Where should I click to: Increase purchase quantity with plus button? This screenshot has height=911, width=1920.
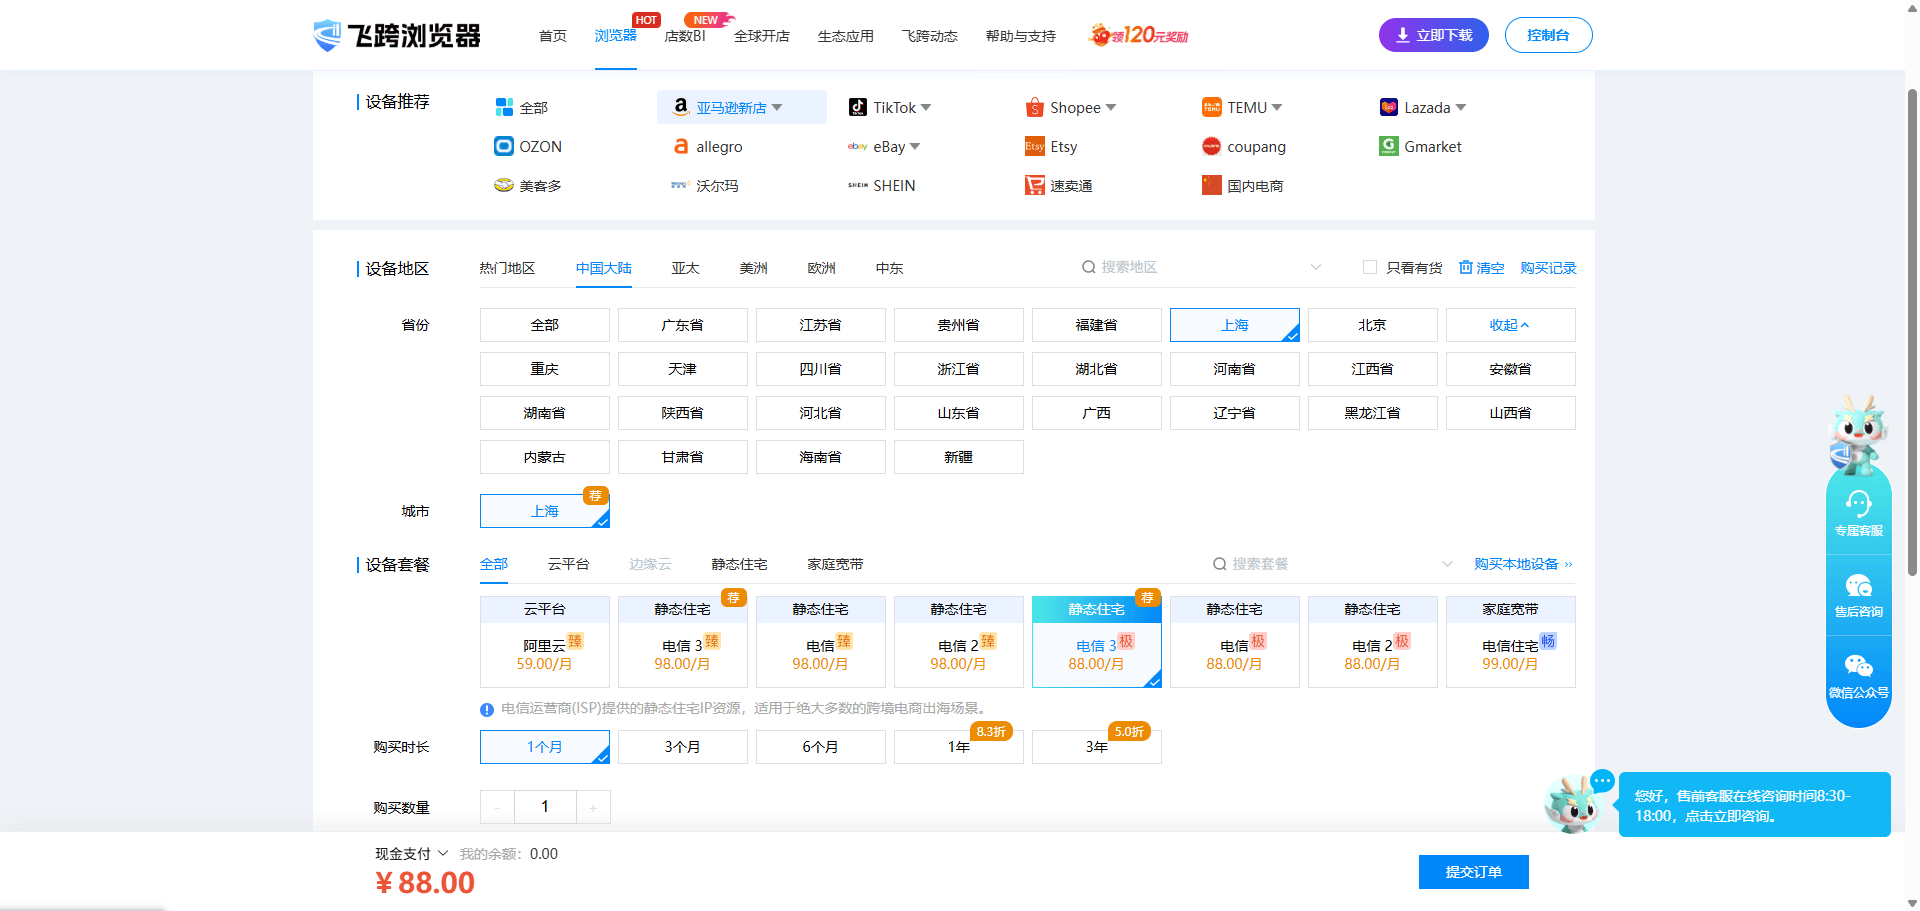593,807
